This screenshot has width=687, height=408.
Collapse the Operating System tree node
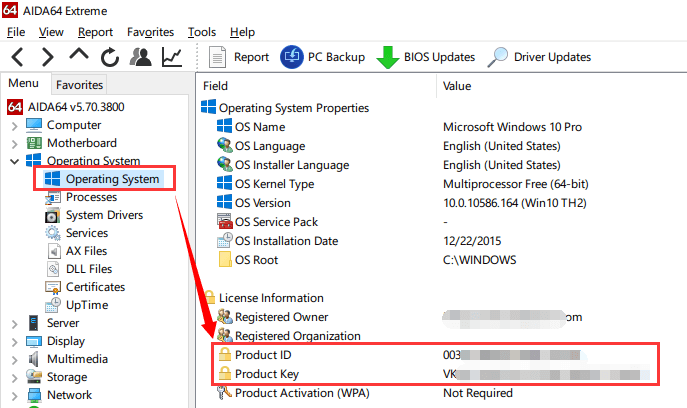pos(14,161)
